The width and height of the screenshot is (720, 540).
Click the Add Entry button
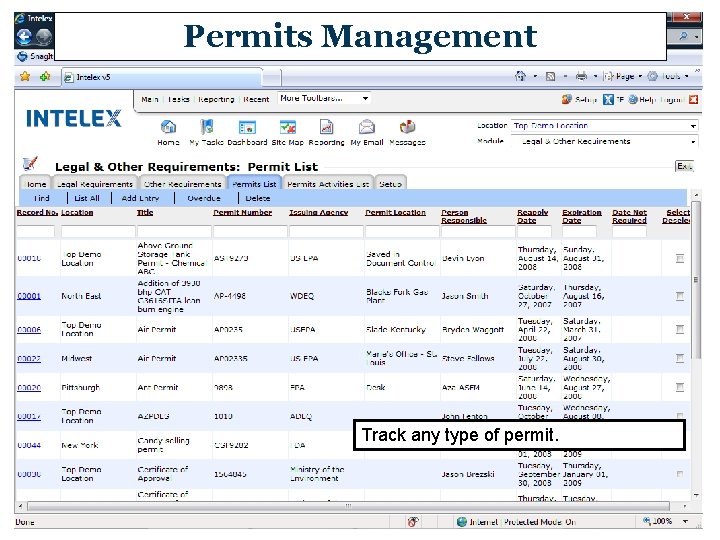click(x=140, y=198)
